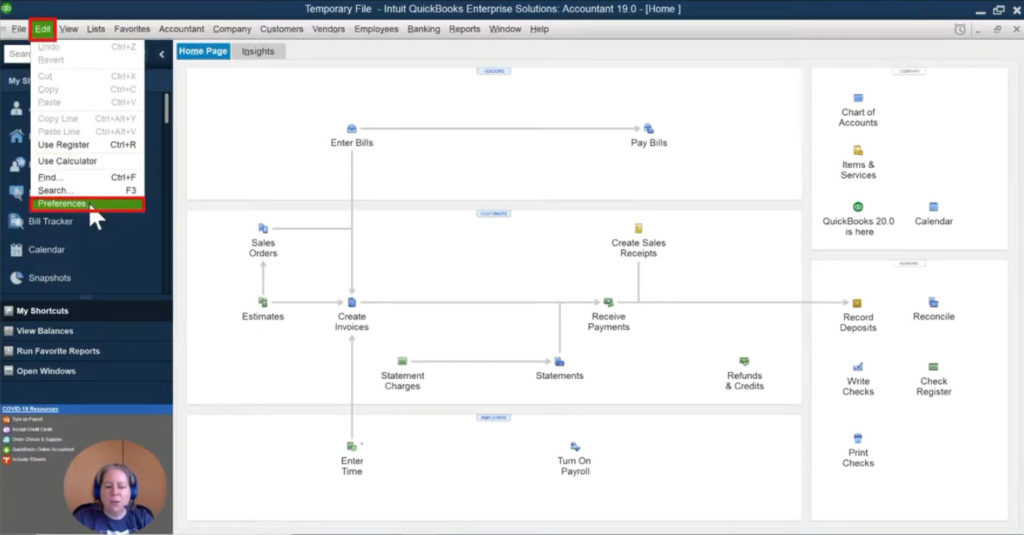This screenshot has height=535, width=1024.
Task: Collapse the left sidebar with arrow
Action: pyautogui.click(x=162, y=54)
